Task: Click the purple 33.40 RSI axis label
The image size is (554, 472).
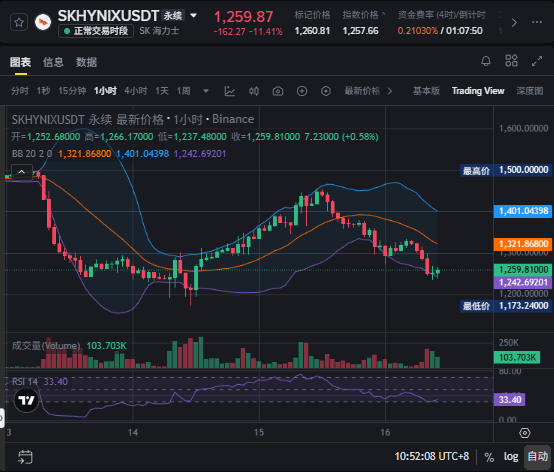Action: (509, 400)
